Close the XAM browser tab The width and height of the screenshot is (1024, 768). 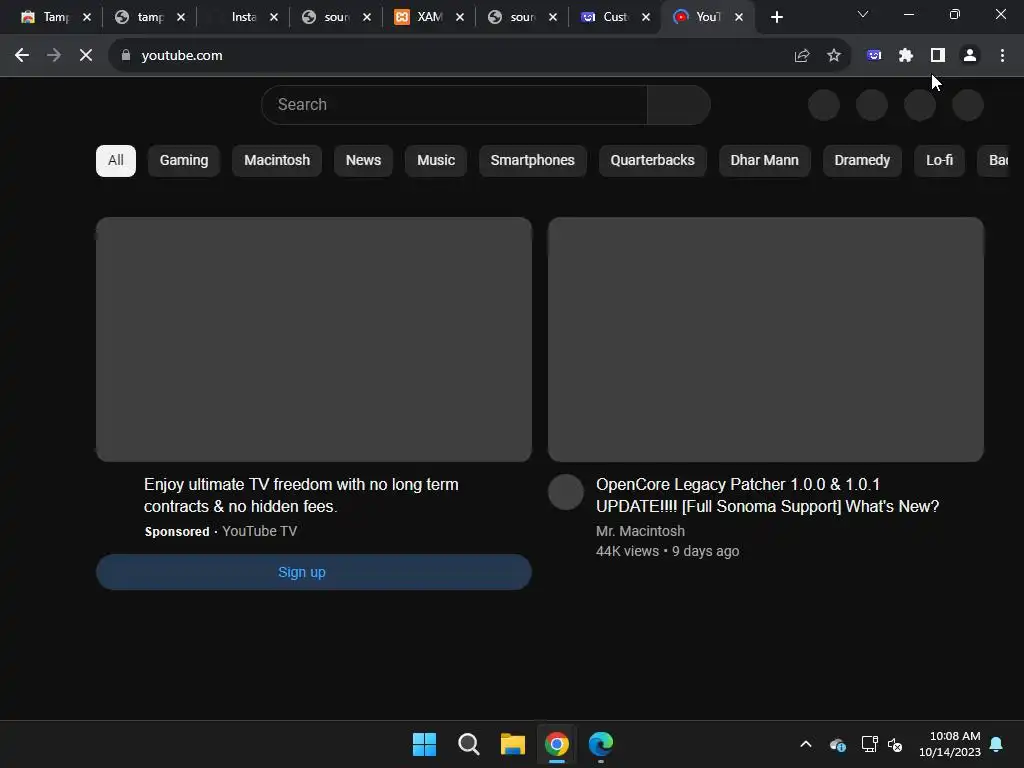460,18
